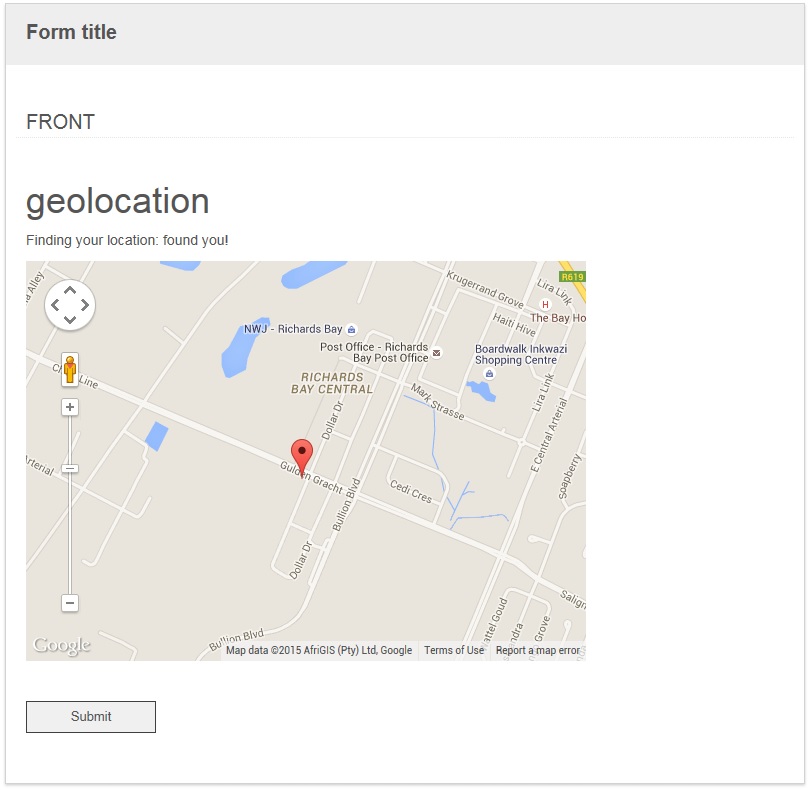The width and height of the screenshot is (808, 790).
Task: Click the Google logo on map
Action: [x=62, y=646]
